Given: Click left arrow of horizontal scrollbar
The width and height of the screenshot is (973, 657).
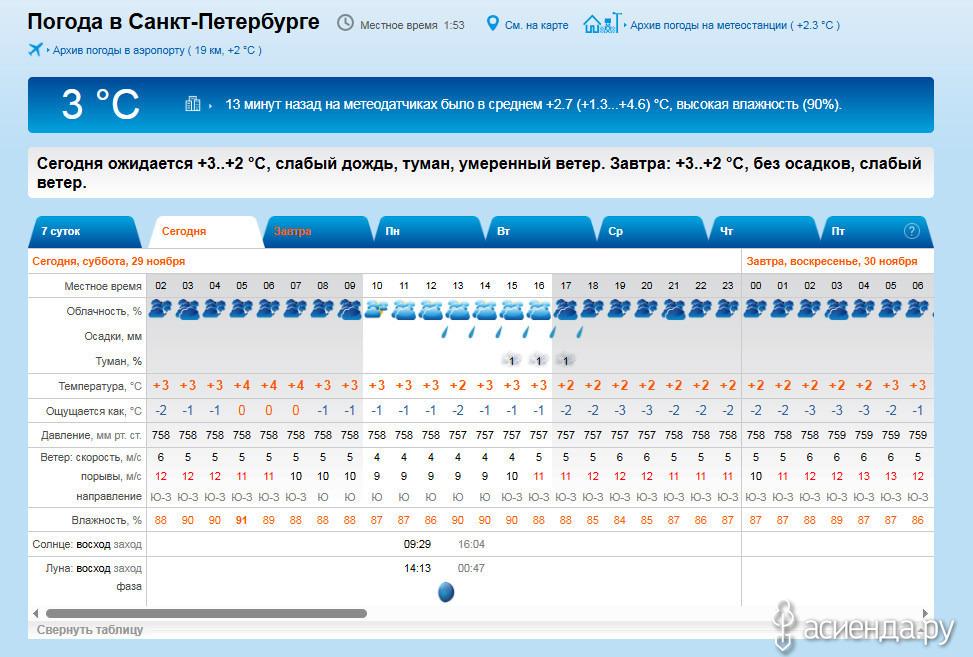Looking at the screenshot, I should (36, 613).
